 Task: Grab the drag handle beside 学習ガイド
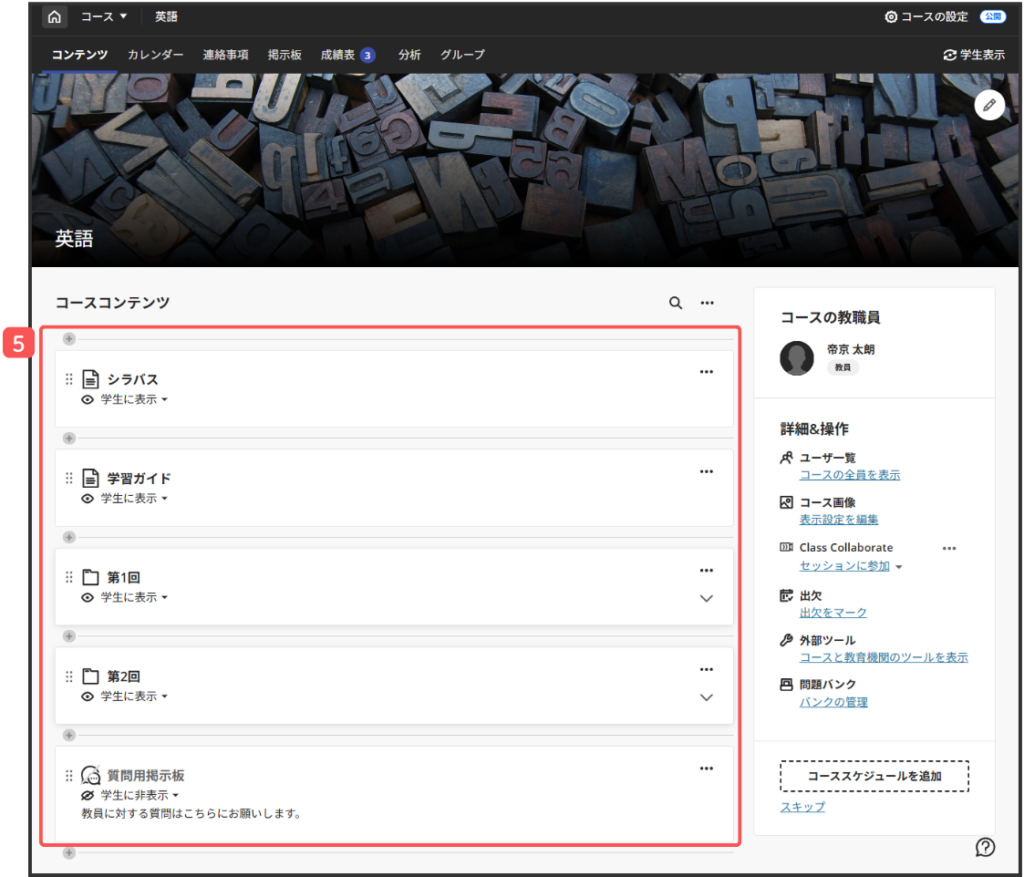(x=69, y=478)
